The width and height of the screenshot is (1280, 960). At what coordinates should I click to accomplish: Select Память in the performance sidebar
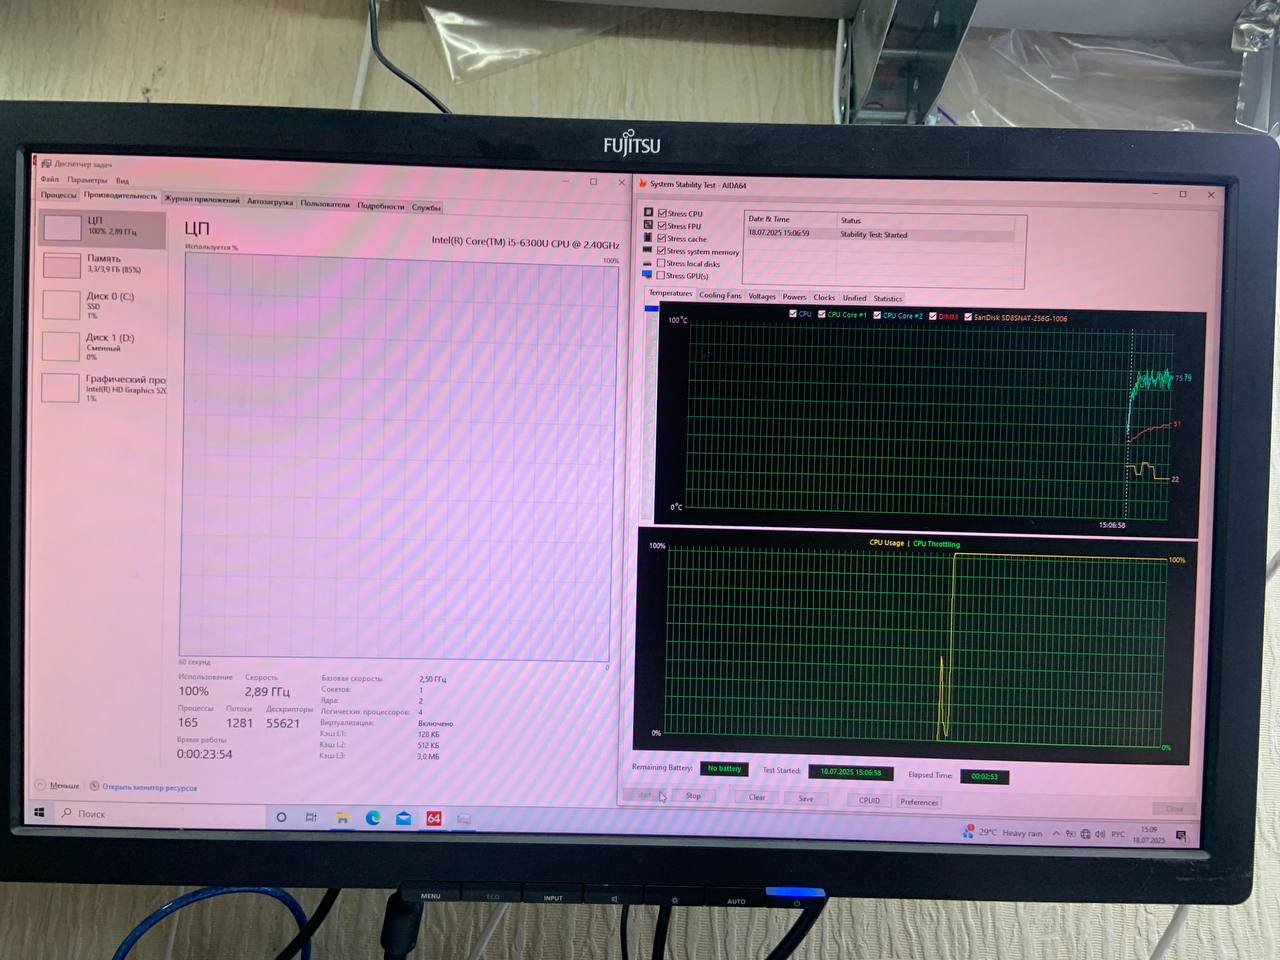[x=102, y=263]
